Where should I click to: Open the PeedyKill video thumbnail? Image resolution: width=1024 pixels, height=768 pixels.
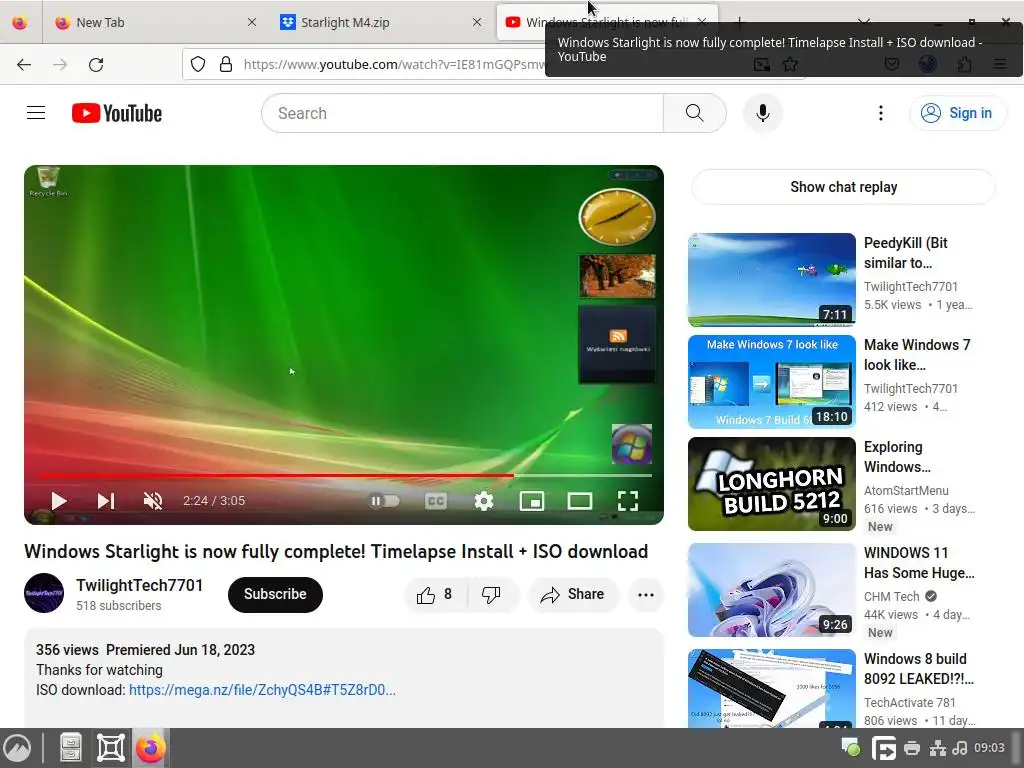point(771,280)
